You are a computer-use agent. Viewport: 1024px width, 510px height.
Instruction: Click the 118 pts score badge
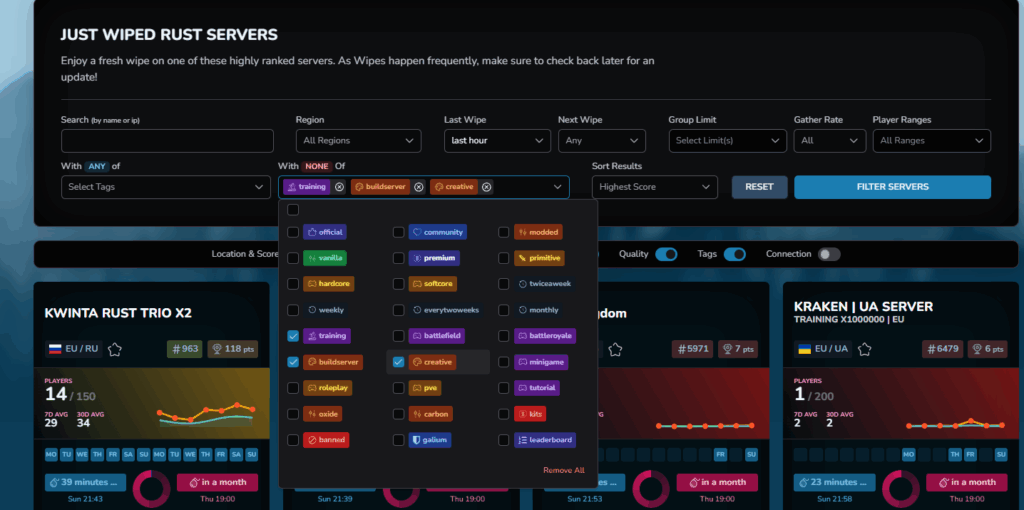pos(233,349)
